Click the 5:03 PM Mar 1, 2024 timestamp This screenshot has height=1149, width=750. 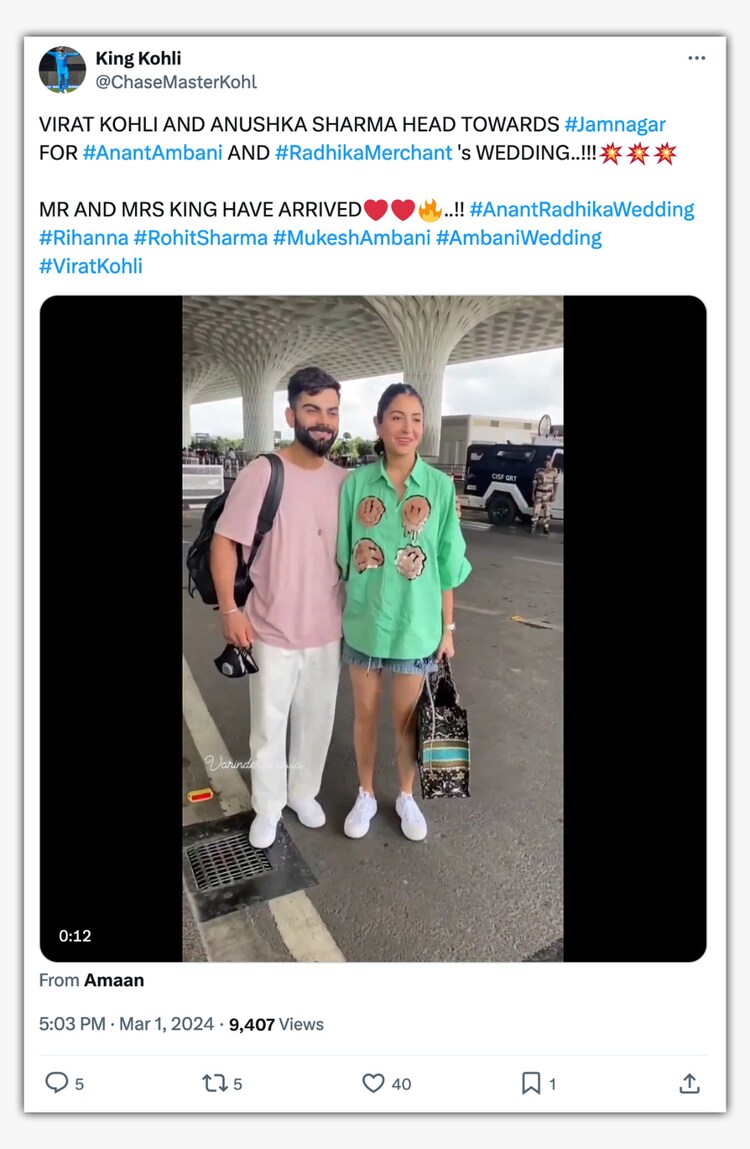(126, 1024)
